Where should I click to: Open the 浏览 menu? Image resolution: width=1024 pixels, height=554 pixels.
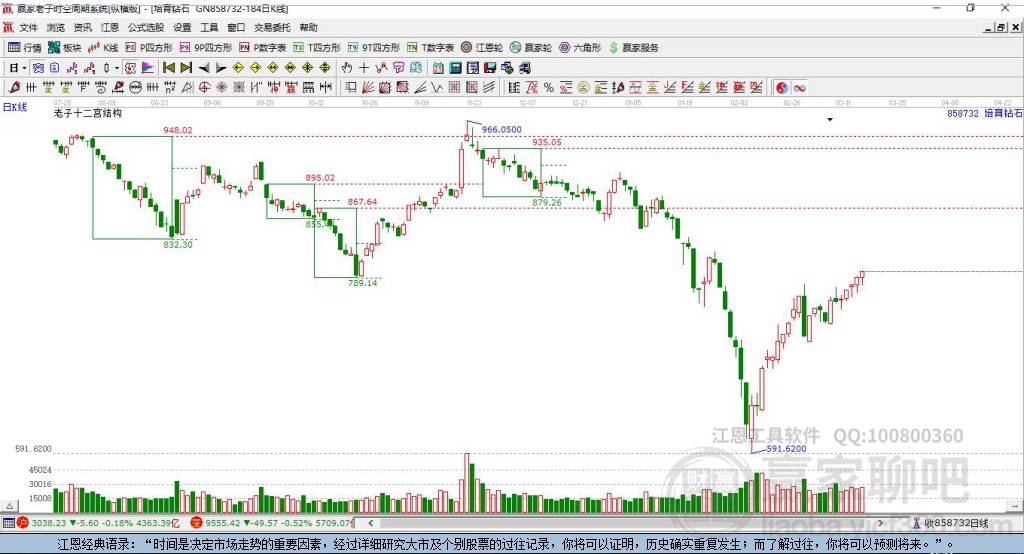tap(56, 27)
